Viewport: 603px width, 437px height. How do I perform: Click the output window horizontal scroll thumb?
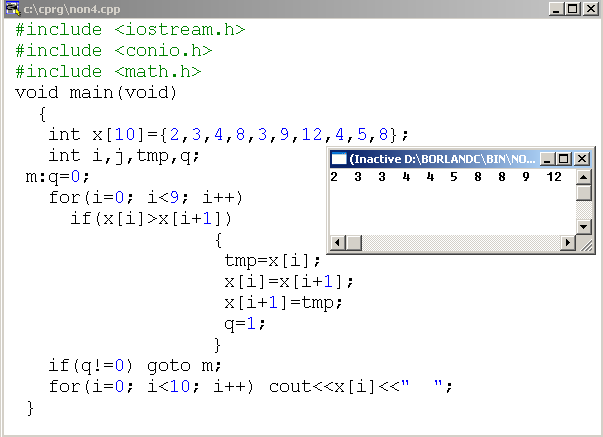[x=354, y=243]
